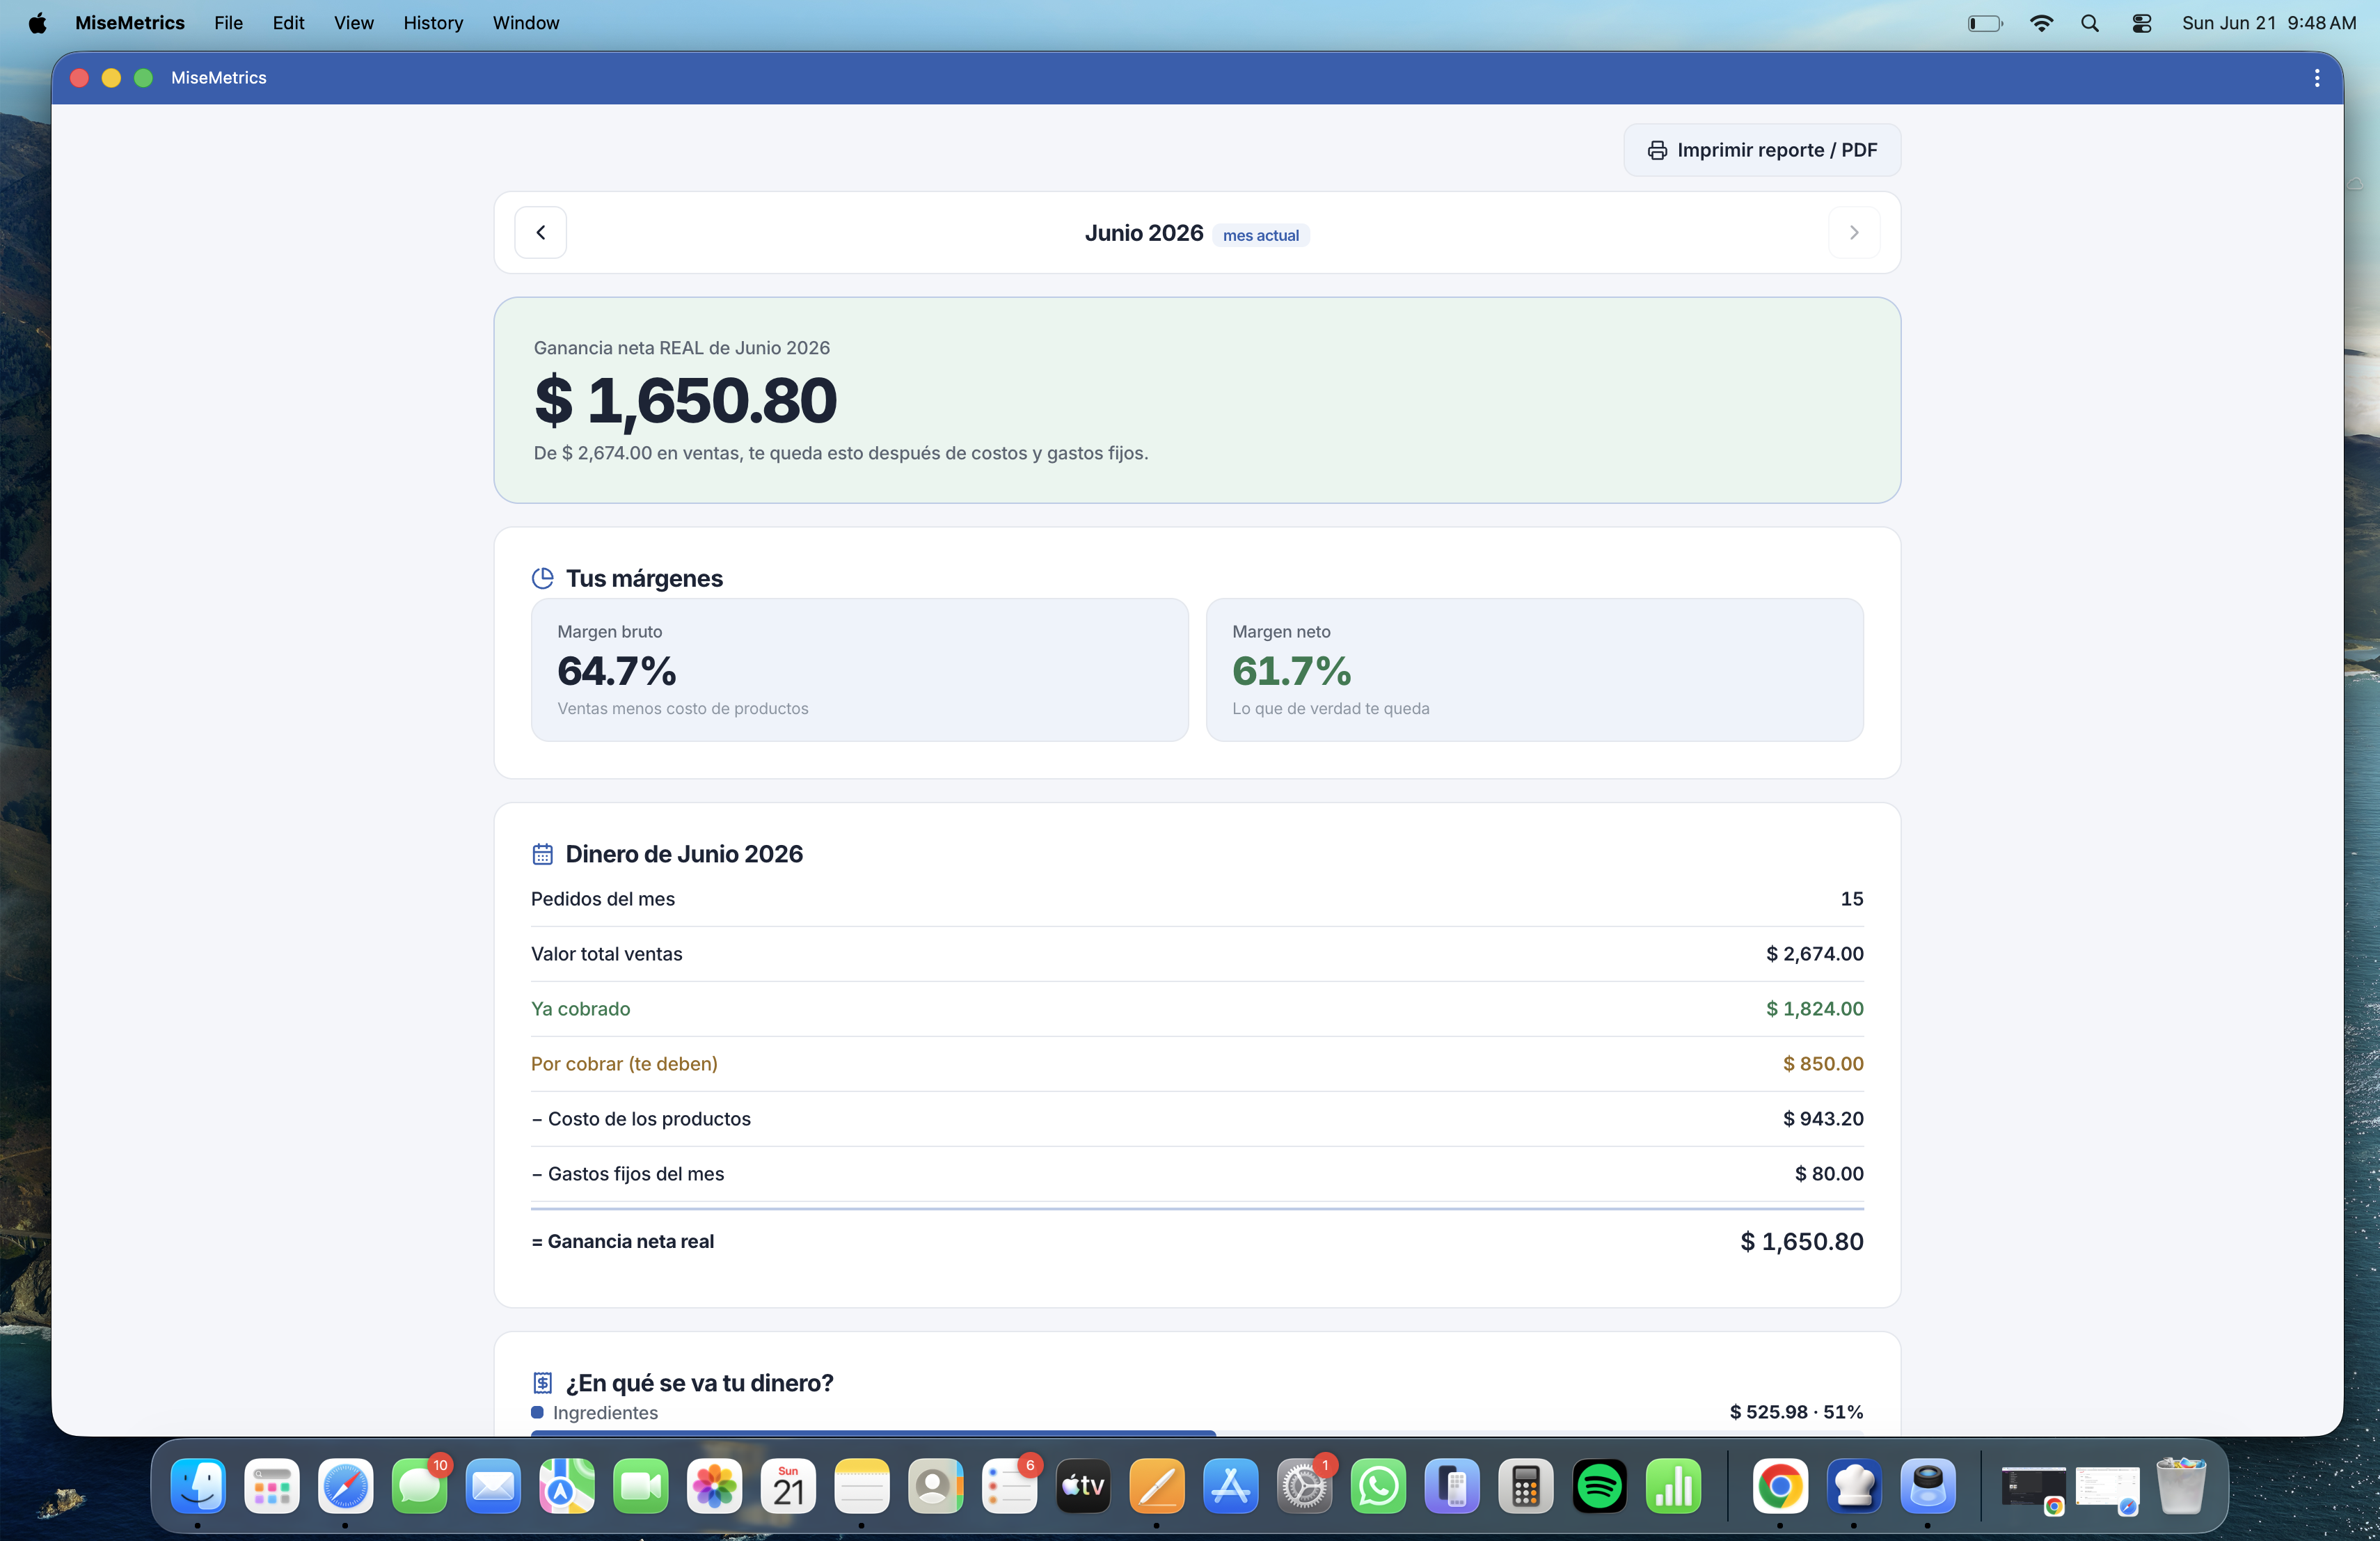This screenshot has width=2380, height=1541.
Task: Open the History menu
Action: coord(433,23)
